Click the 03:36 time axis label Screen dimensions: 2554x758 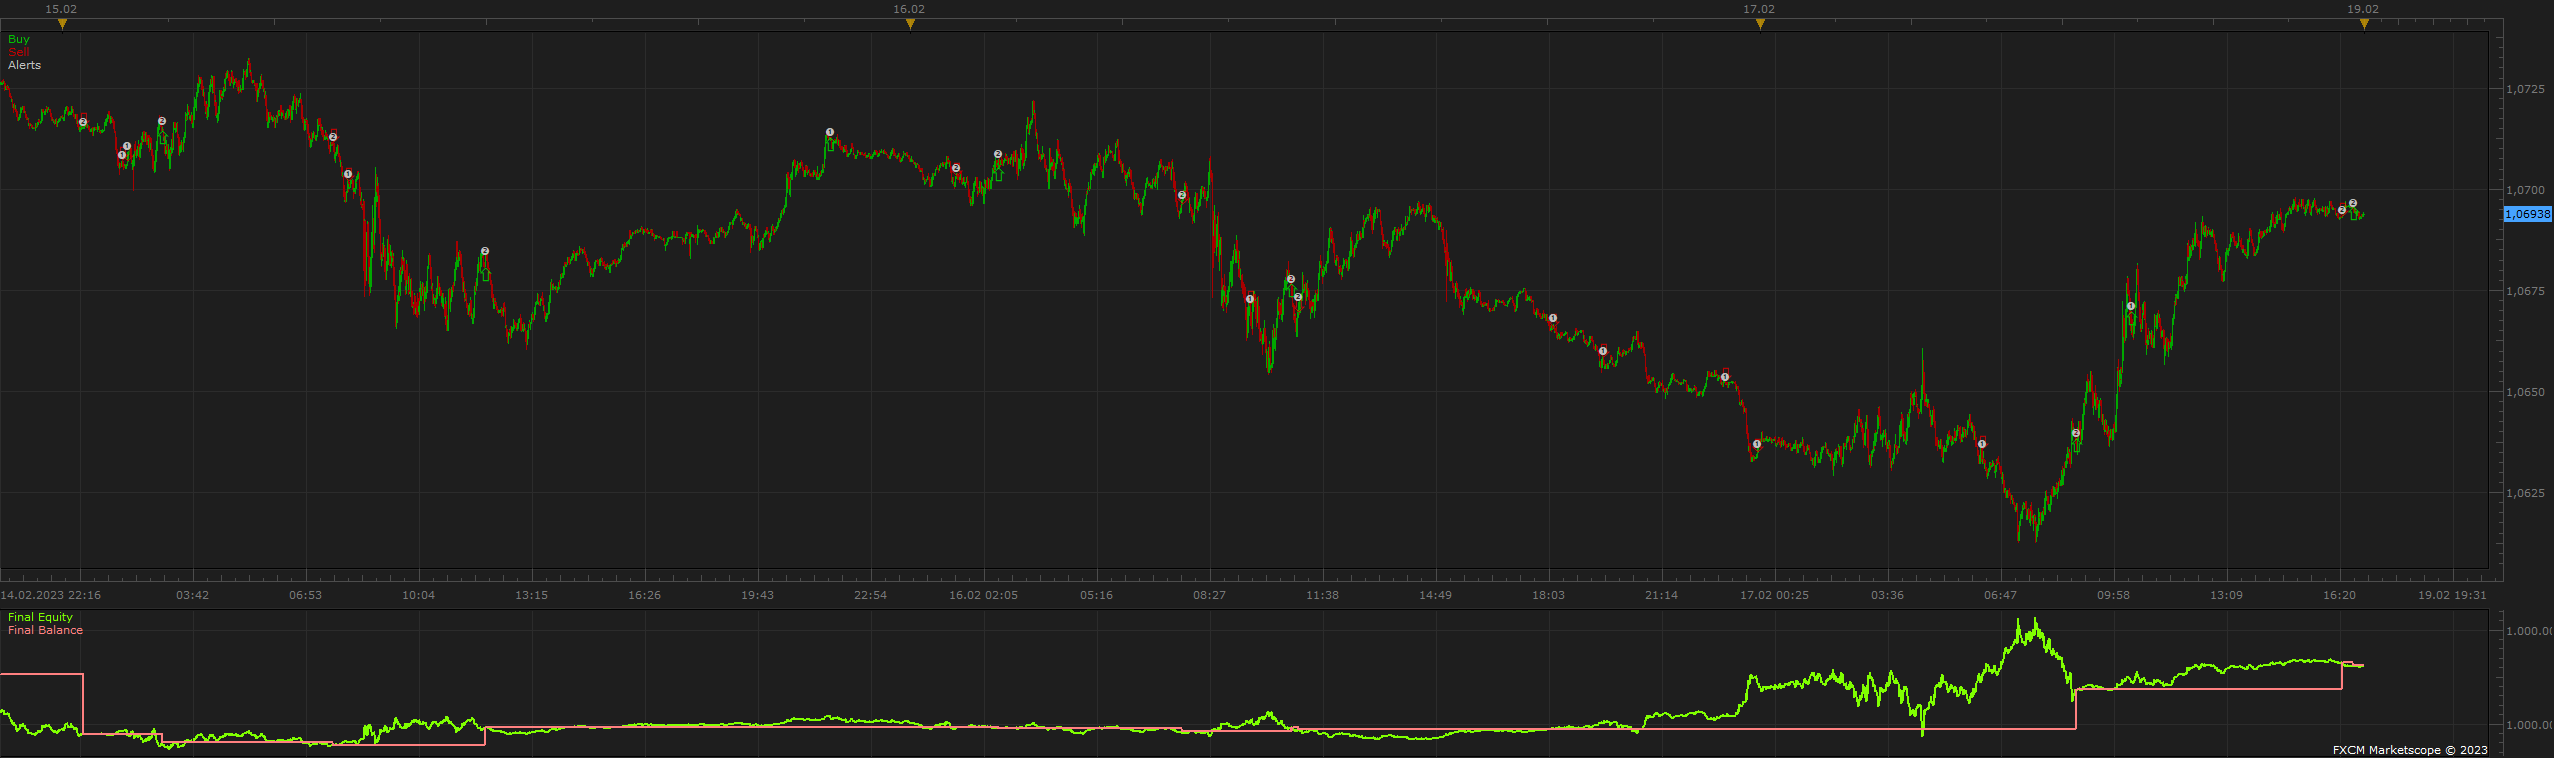[x=1888, y=595]
